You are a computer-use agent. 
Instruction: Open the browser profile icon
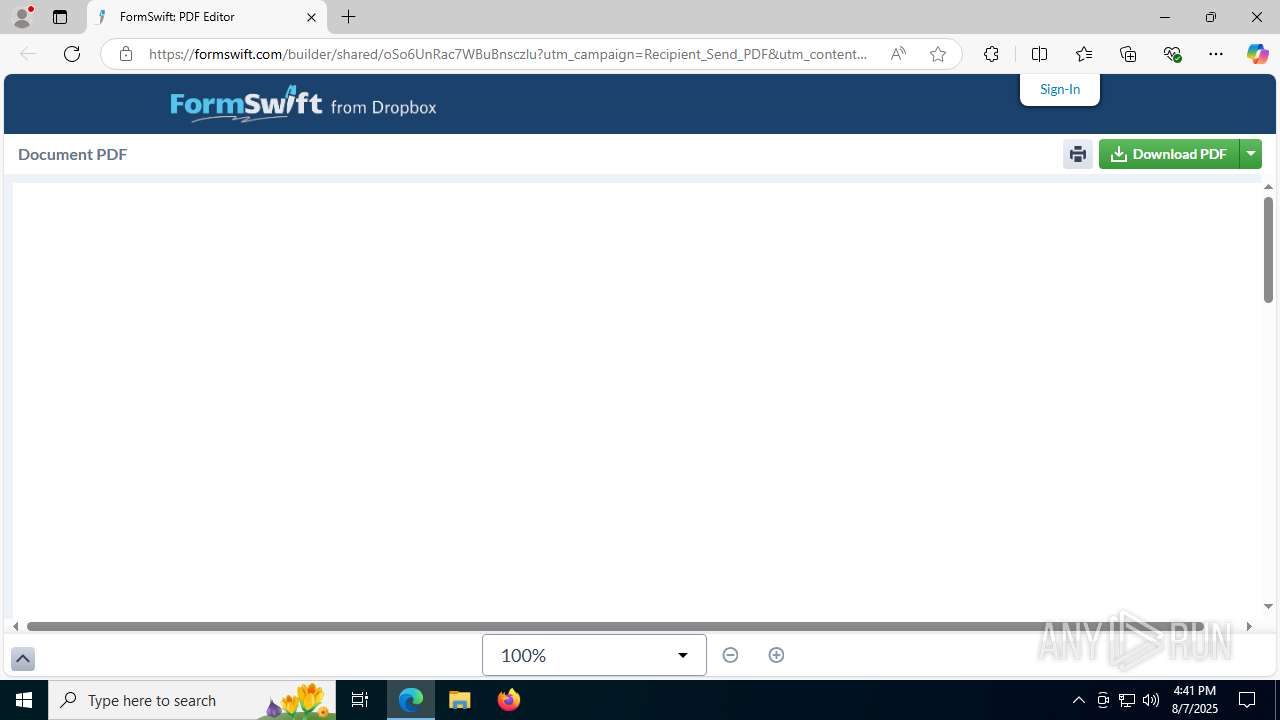click(x=22, y=17)
